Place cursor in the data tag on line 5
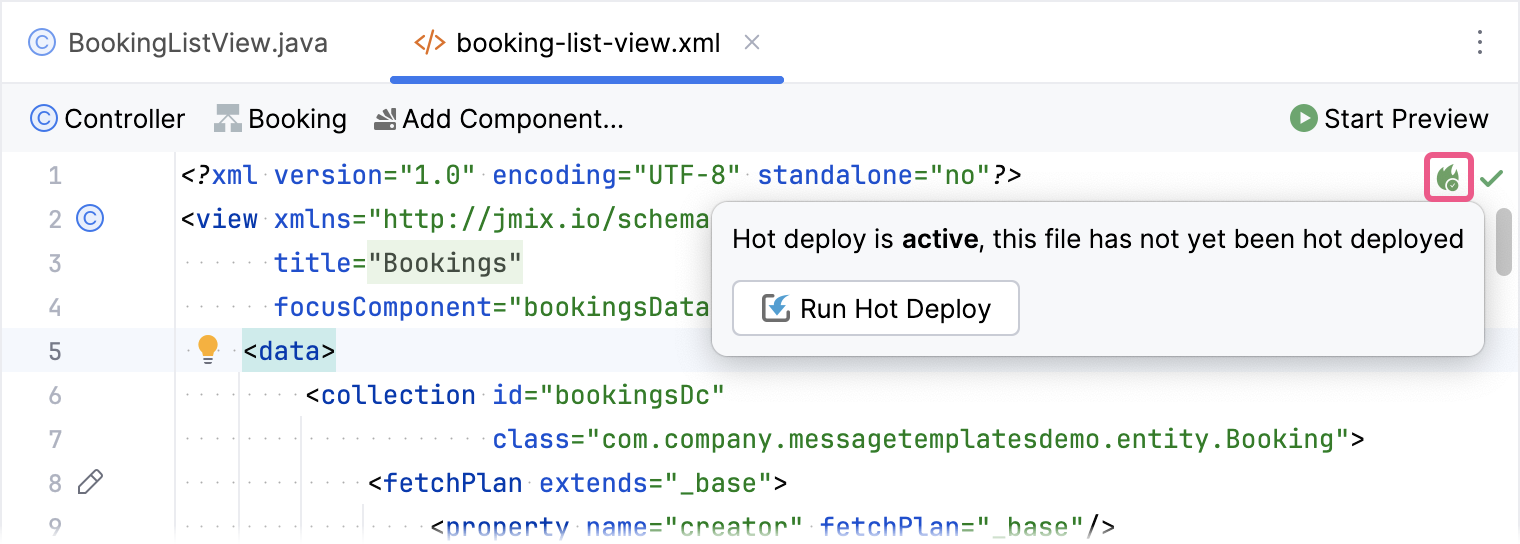Viewport: 1520px width, 544px height. (x=289, y=351)
